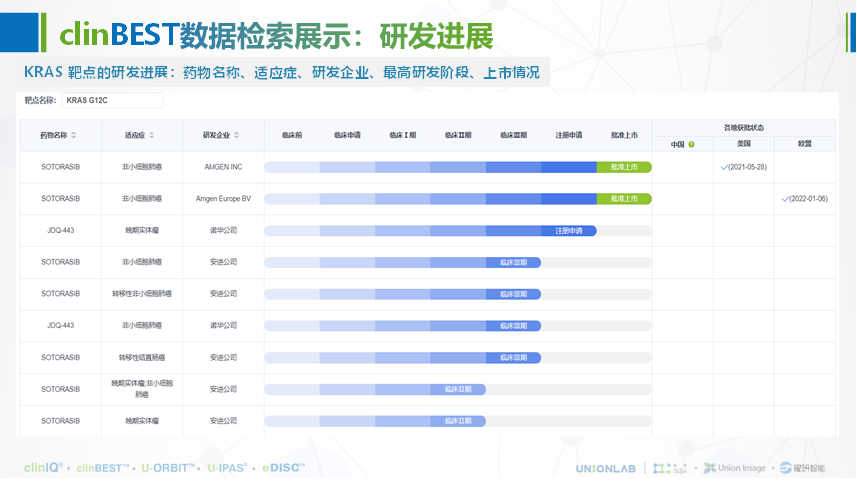
Task: Click the checkmark next to 2022-01-06
Action: tap(785, 199)
